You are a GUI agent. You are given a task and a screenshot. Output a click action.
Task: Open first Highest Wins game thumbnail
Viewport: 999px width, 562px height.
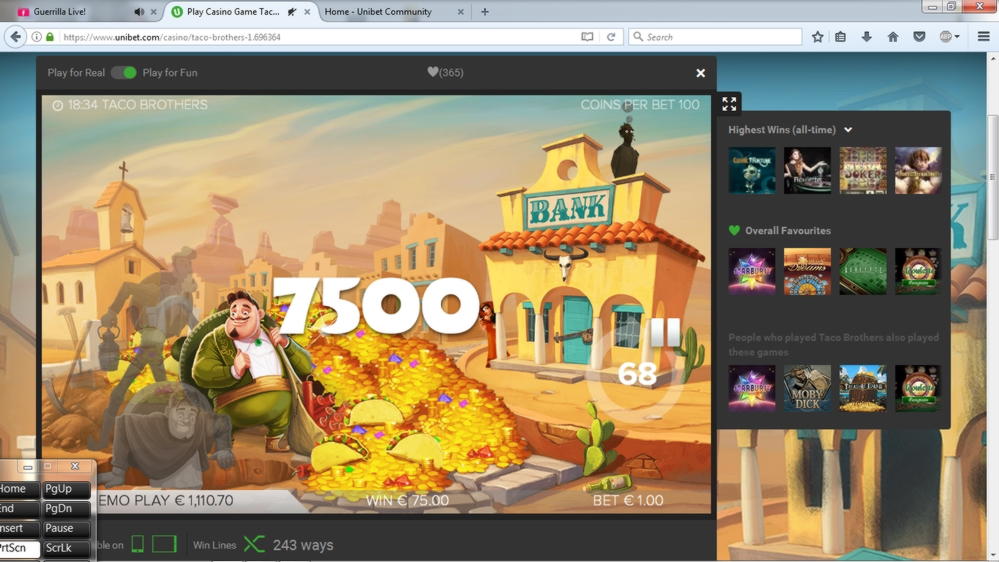pos(752,170)
